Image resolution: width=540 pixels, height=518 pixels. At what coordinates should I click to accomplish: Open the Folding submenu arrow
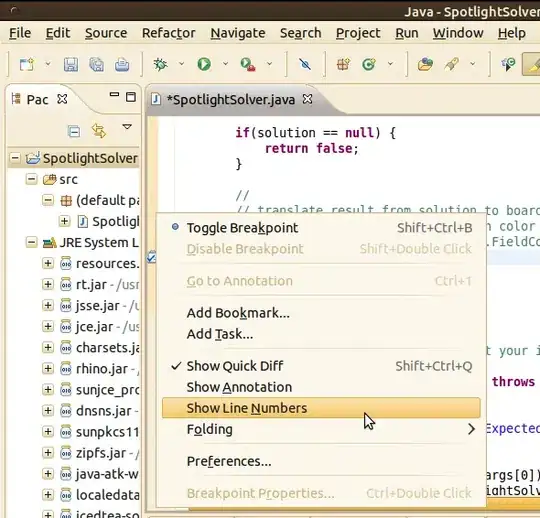tap(471, 429)
